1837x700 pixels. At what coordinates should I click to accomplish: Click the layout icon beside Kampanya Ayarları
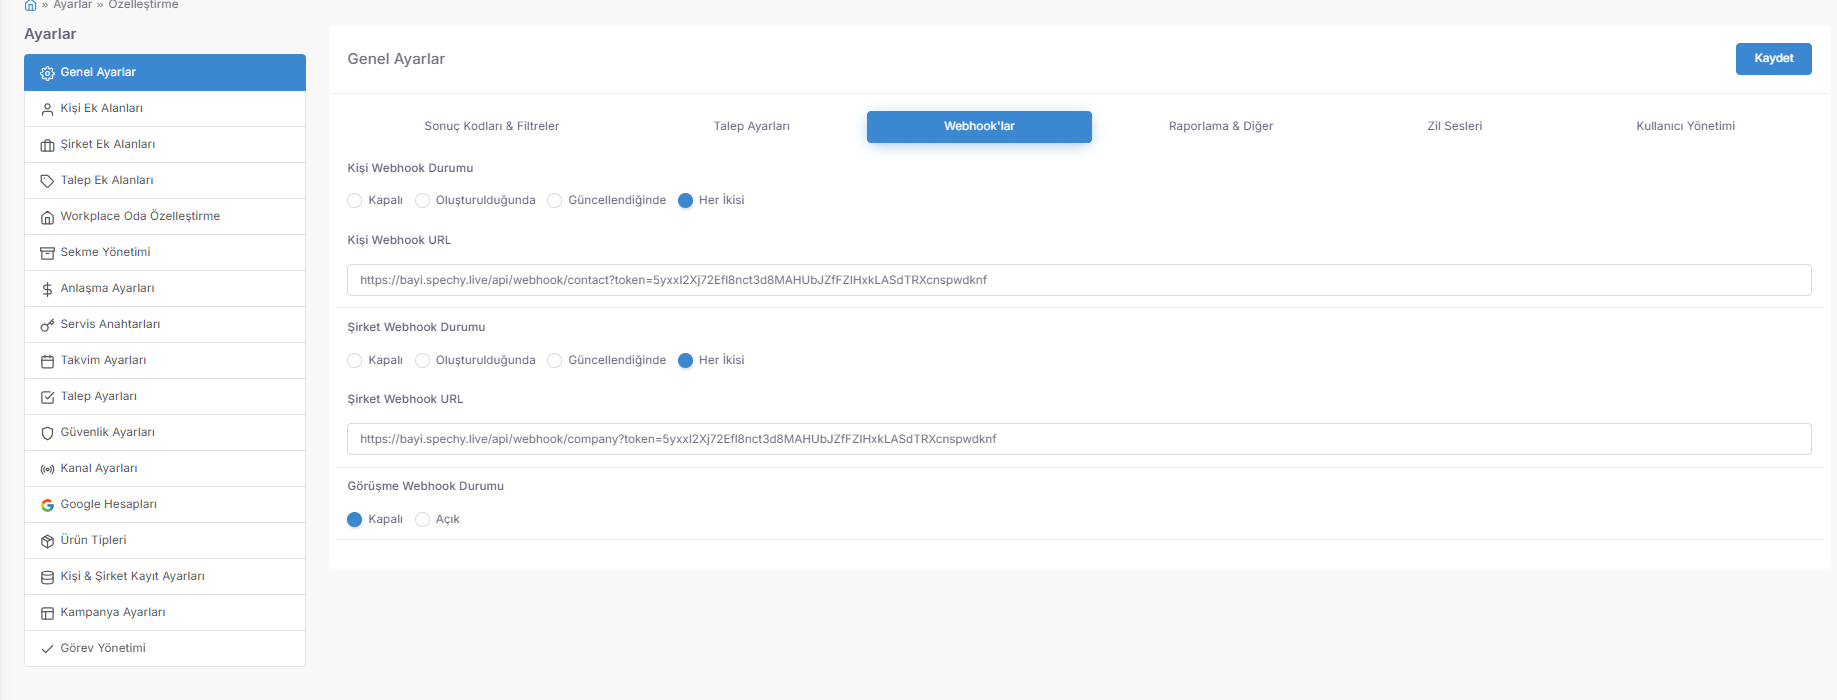(x=47, y=613)
